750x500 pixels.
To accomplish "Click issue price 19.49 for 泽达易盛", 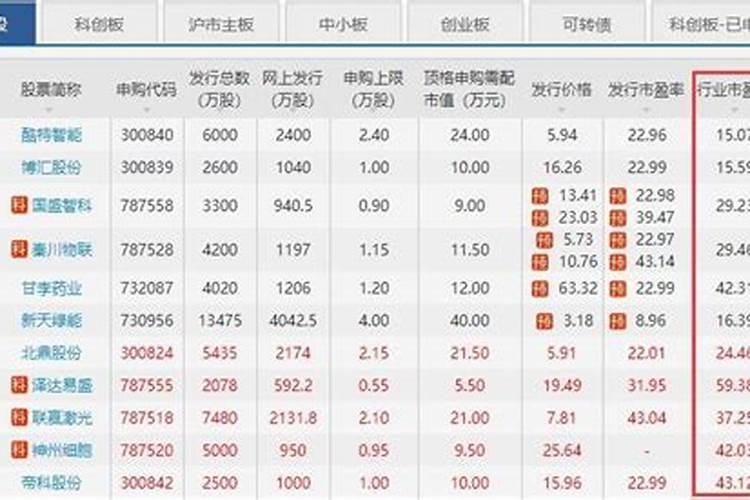I will pos(562,385).
